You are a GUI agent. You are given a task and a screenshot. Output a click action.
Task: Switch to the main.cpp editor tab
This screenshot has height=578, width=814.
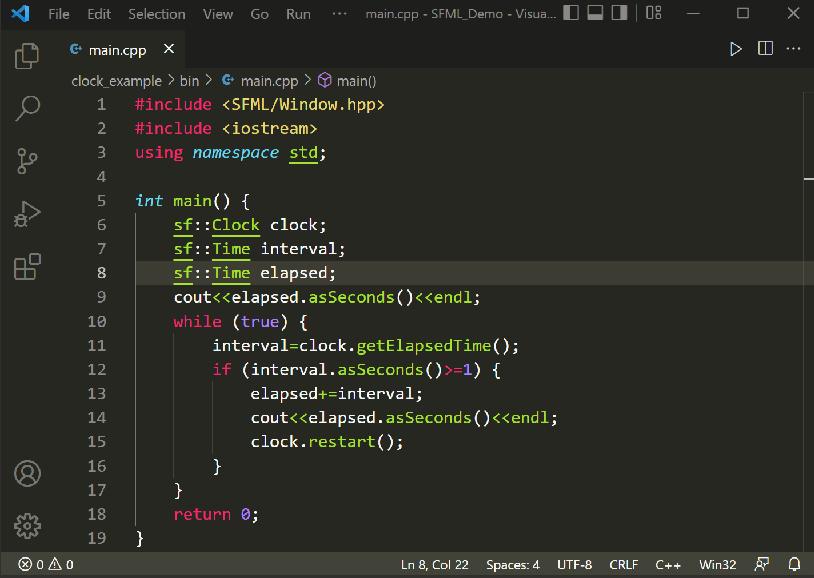(116, 48)
